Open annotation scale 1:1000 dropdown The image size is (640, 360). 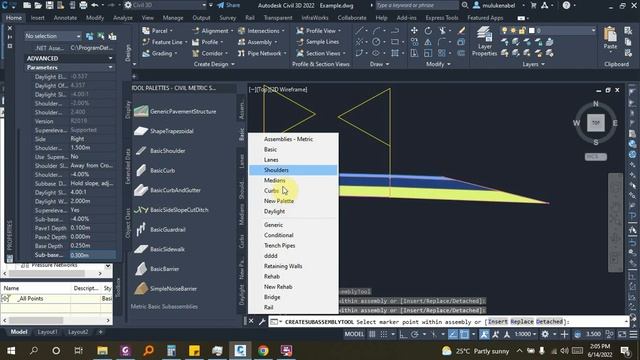[x=525, y=334]
